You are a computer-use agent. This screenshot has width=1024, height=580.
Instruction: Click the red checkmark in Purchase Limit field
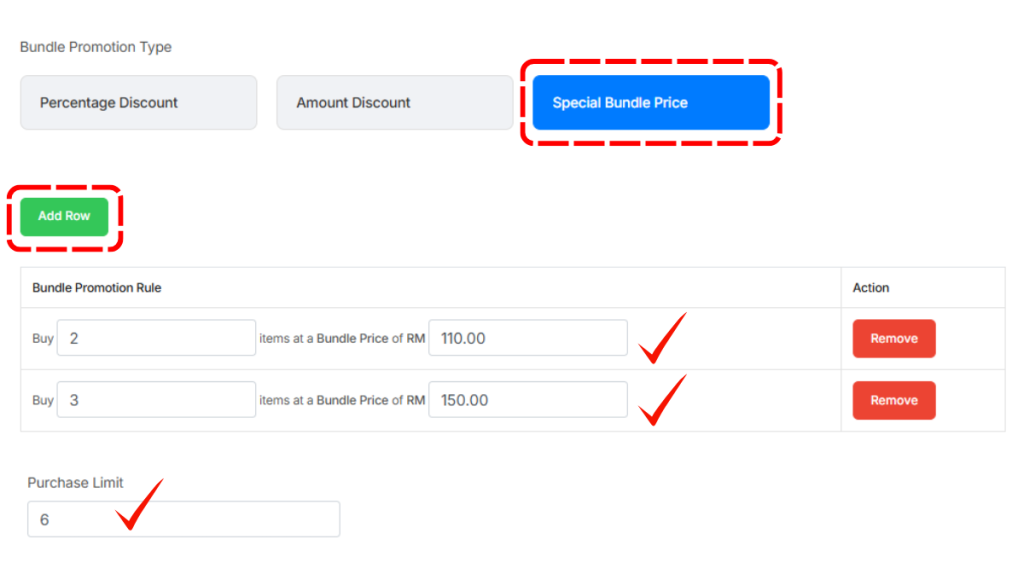(137, 507)
